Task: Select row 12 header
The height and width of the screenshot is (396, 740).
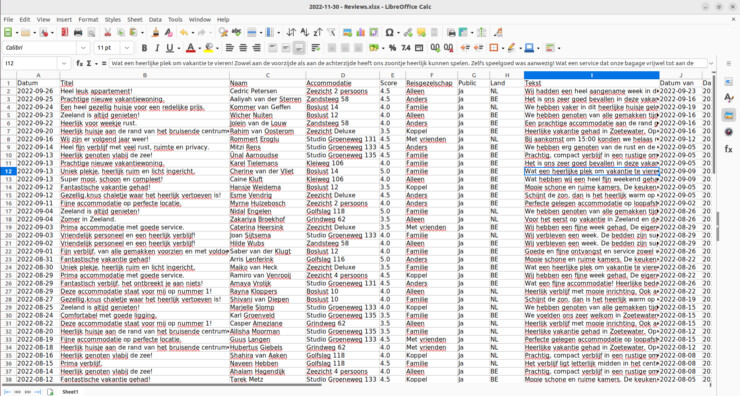Action: click(x=8, y=171)
